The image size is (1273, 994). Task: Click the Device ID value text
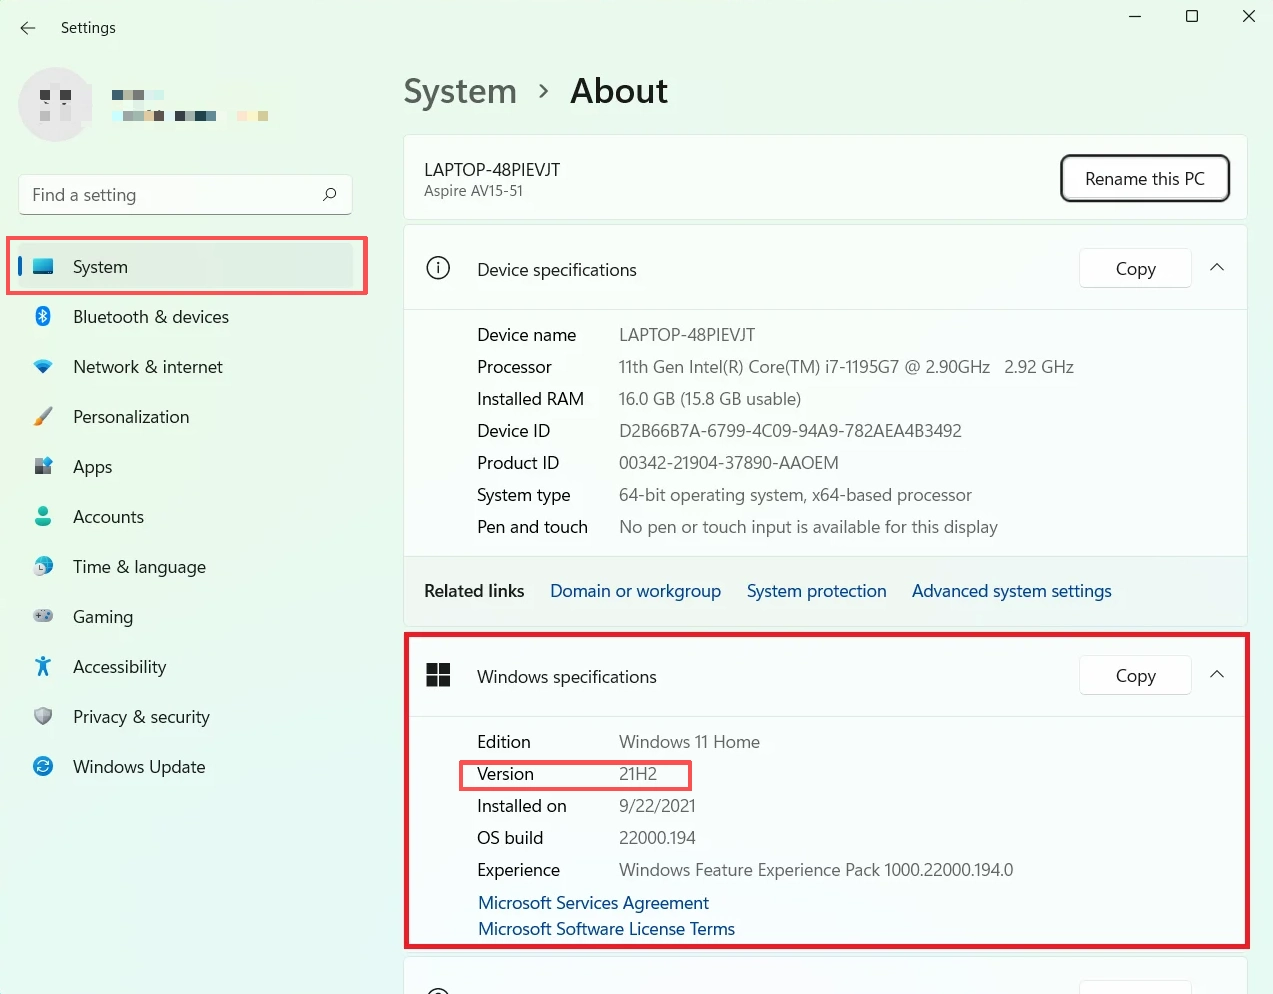pyautogui.click(x=790, y=431)
